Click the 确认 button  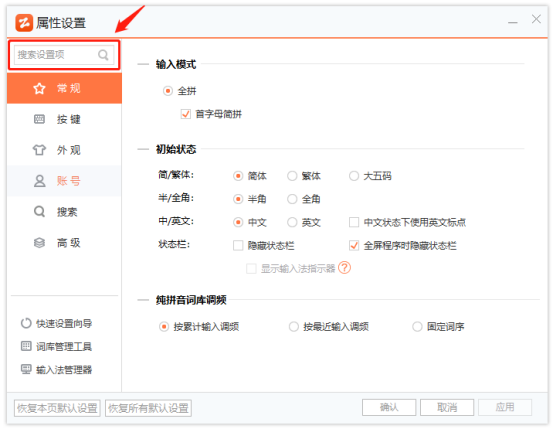click(x=389, y=407)
